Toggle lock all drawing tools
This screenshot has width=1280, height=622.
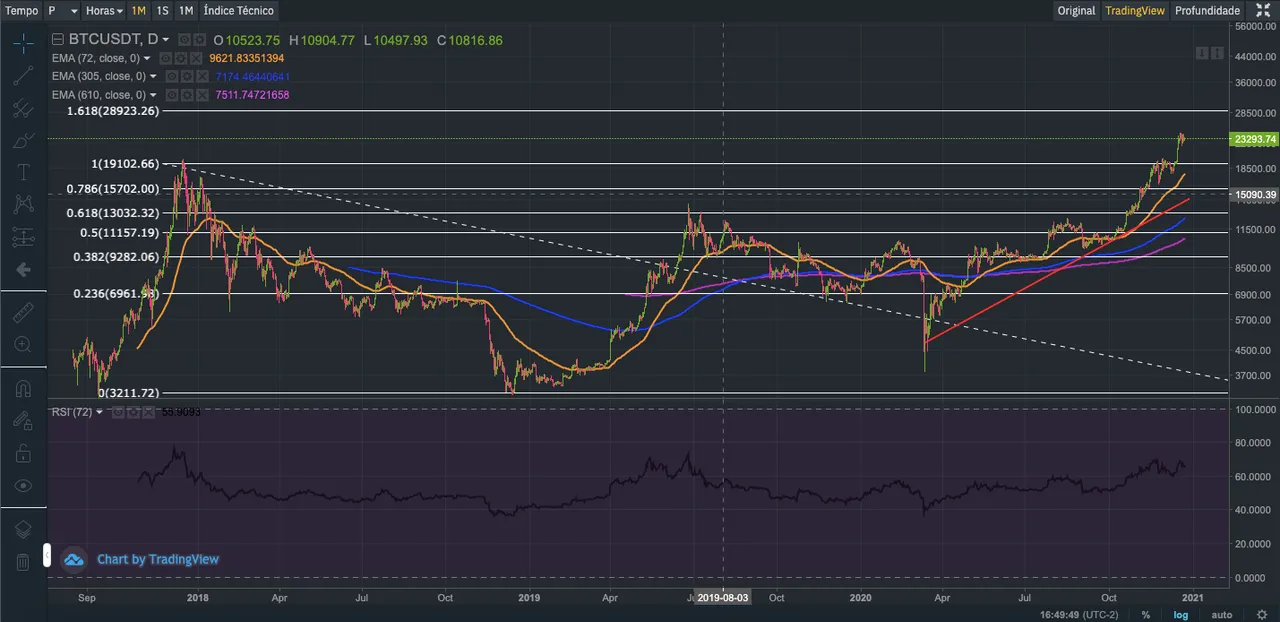tap(23, 454)
